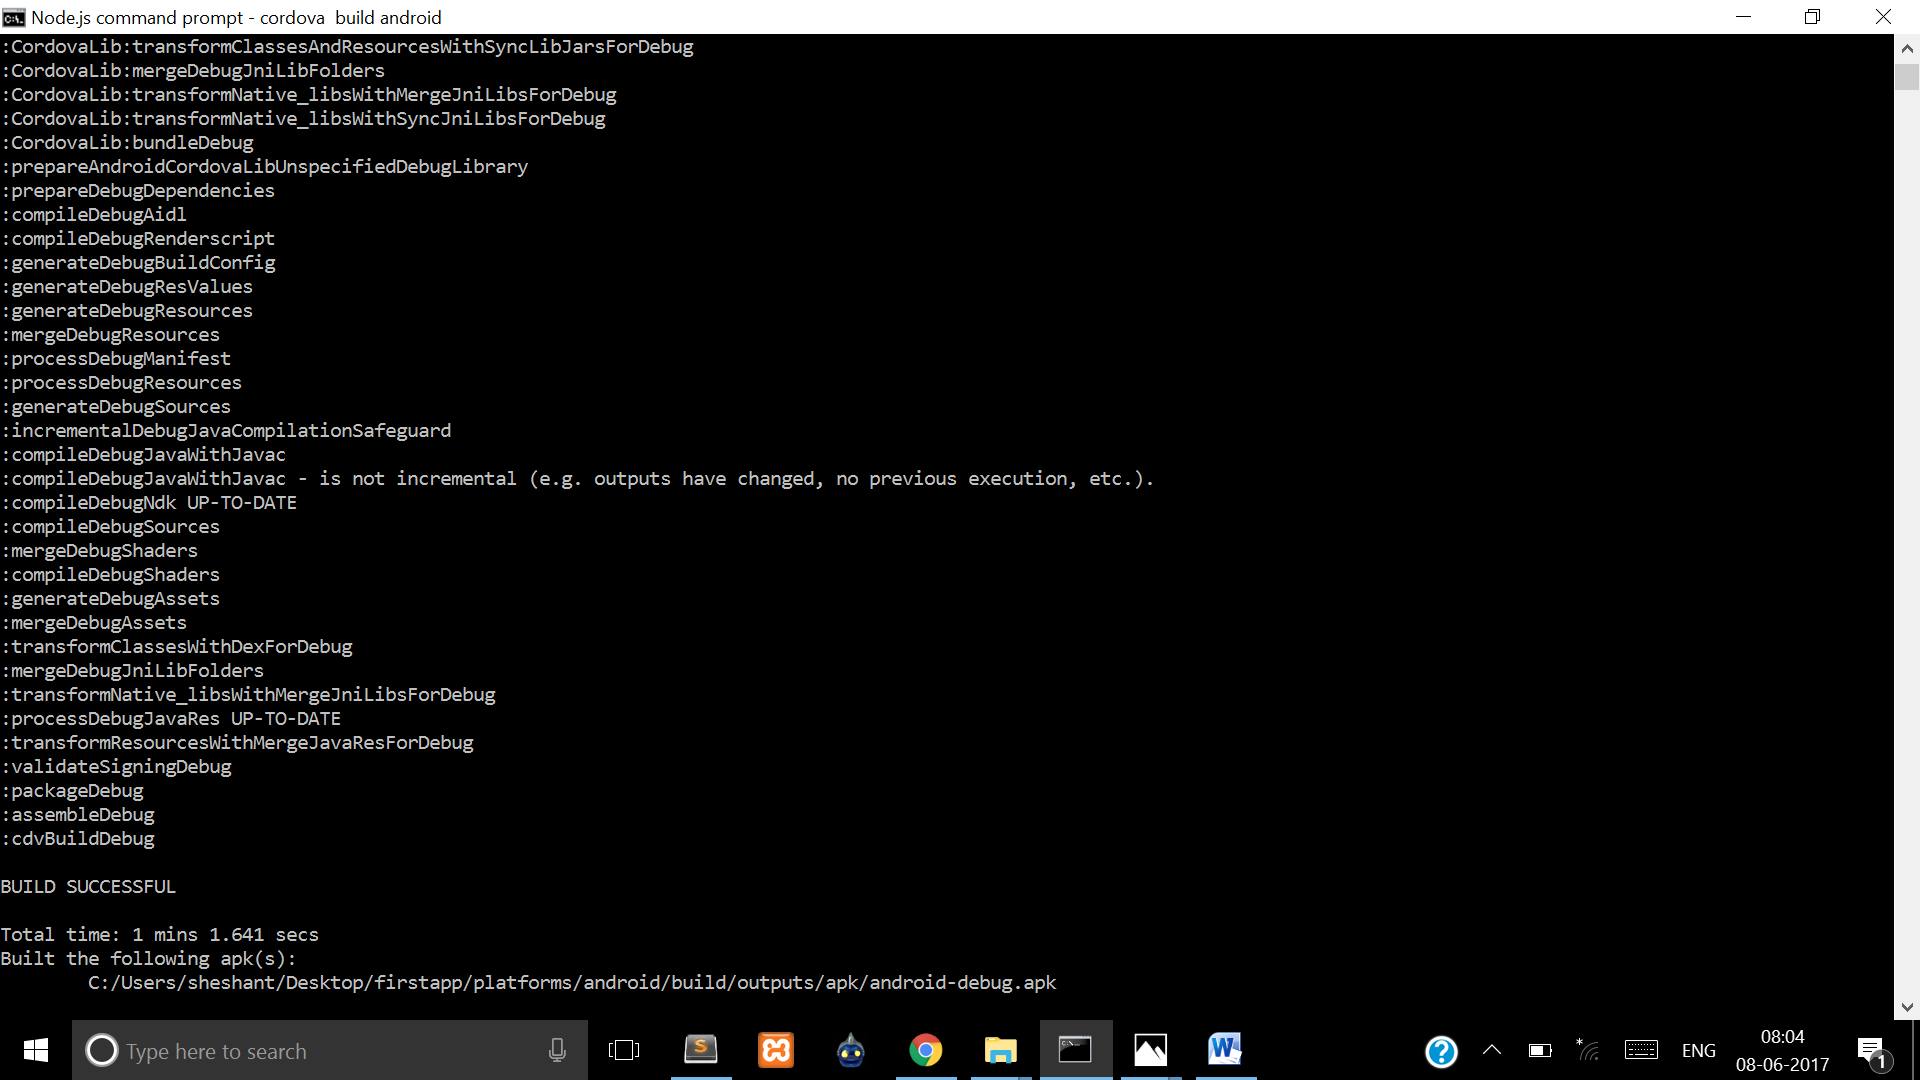
Task: Click the scrollbar down arrow
Action: (1907, 1007)
